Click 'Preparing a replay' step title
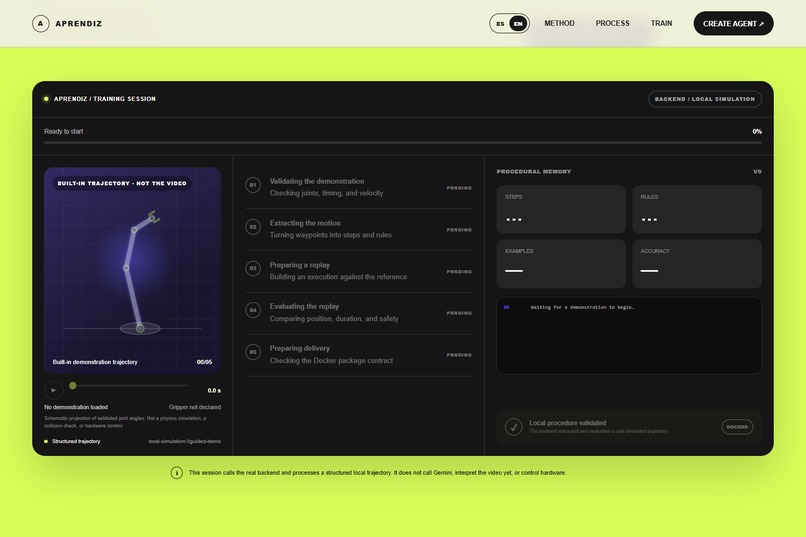Screen dimensions: 806x537 pos(300,265)
